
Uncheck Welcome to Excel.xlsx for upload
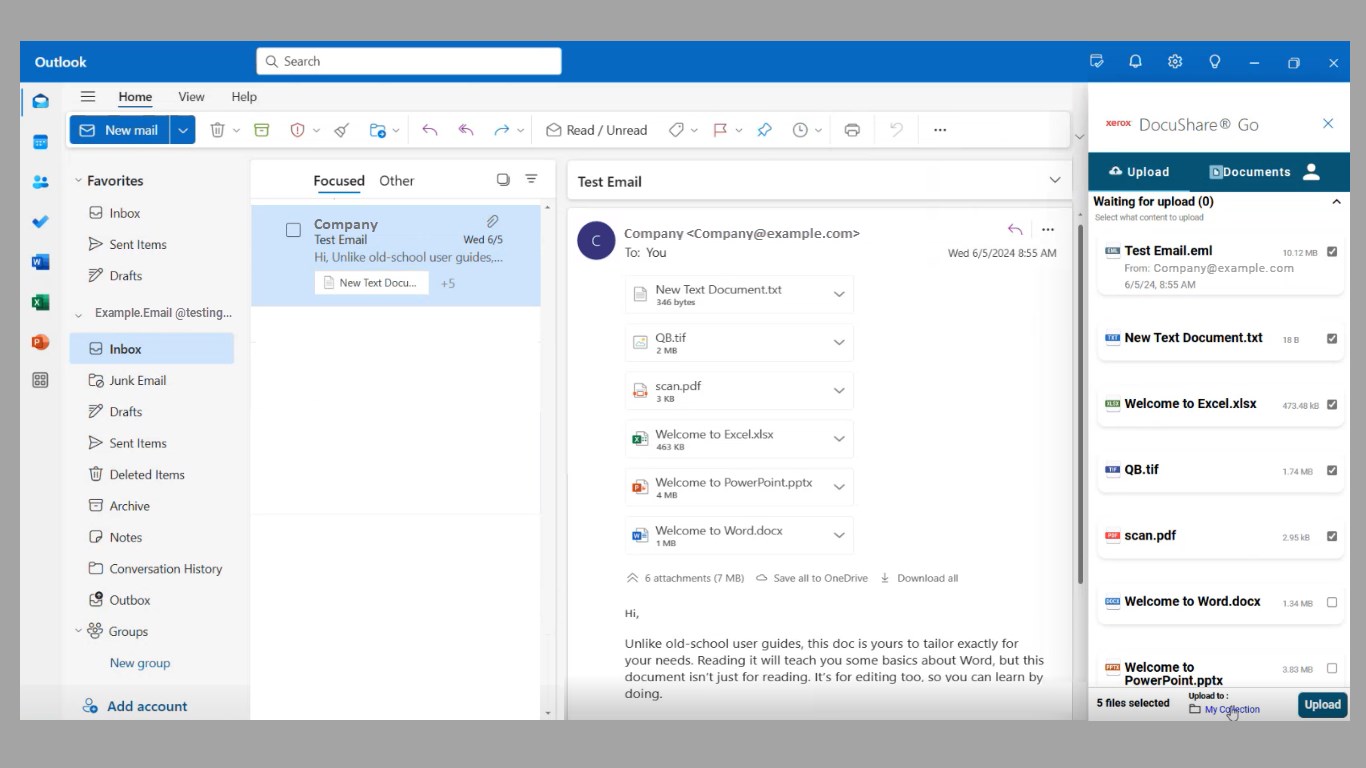[1332, 405]
